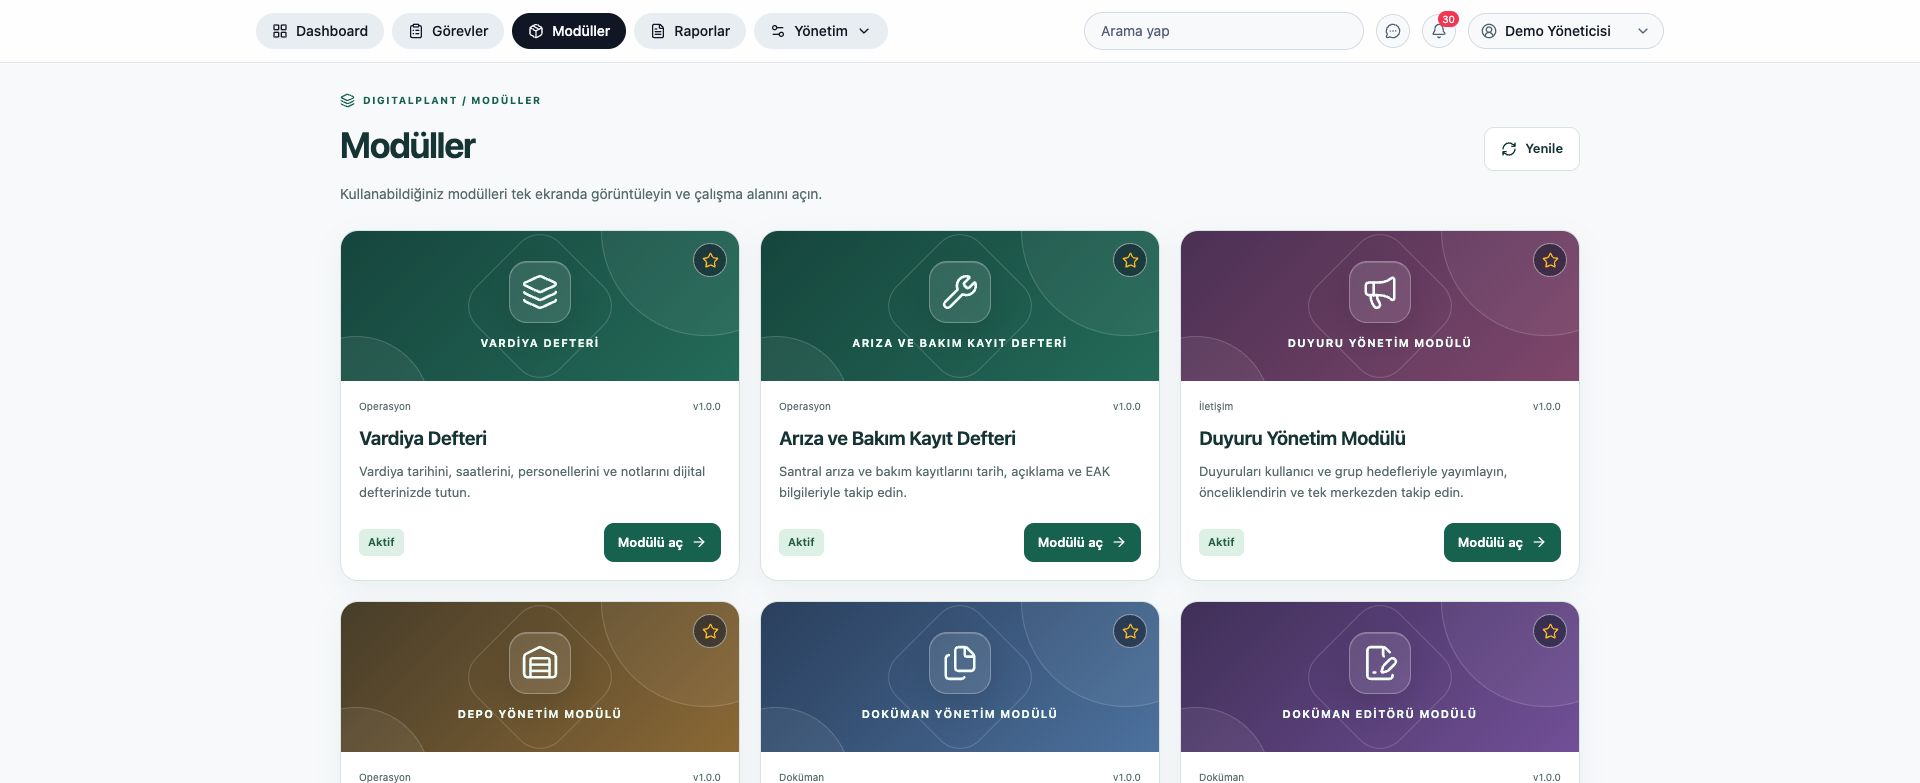Image resolution: width=1920 pixels, height=783 pixels.
Task: Click the Arama yap search field
Action: (x=1224, y=31)
